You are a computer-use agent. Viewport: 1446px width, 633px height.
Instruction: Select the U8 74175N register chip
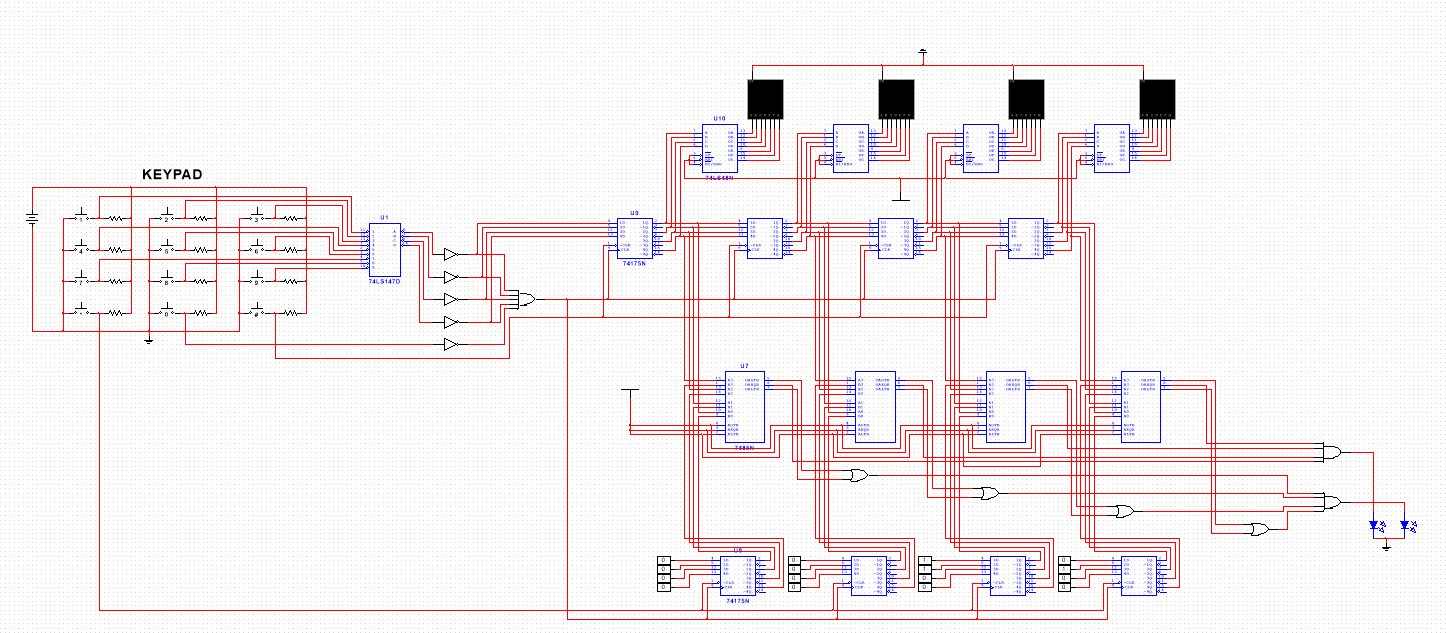[739, 575]
